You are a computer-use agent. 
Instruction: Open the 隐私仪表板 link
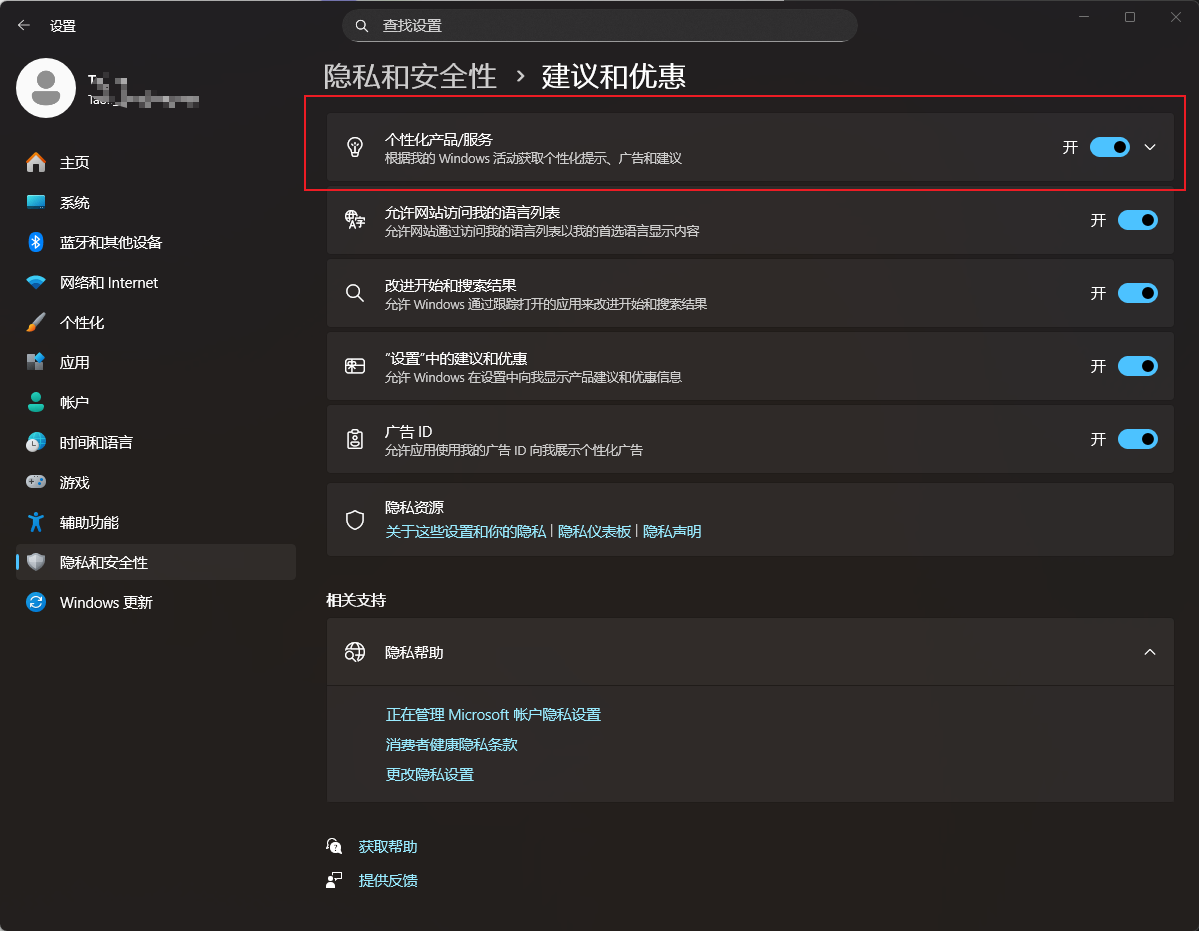click(594, 531)
